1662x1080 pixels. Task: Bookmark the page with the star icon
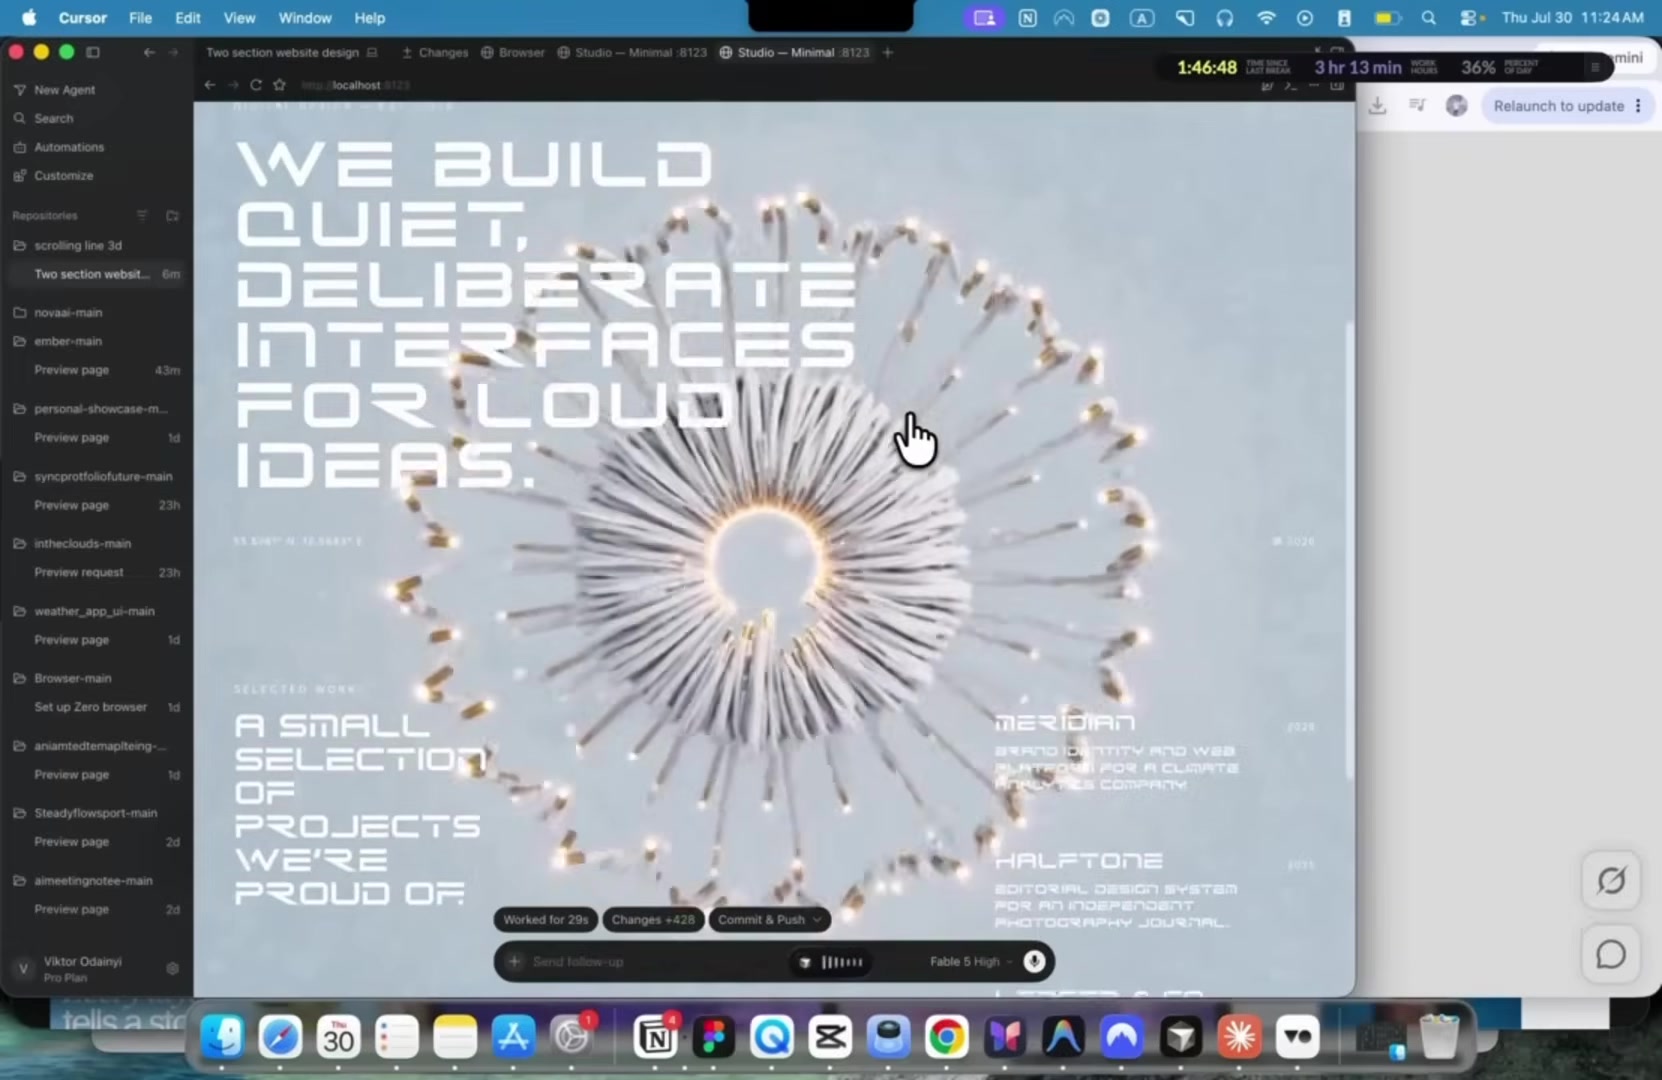[x=279, y=85]
